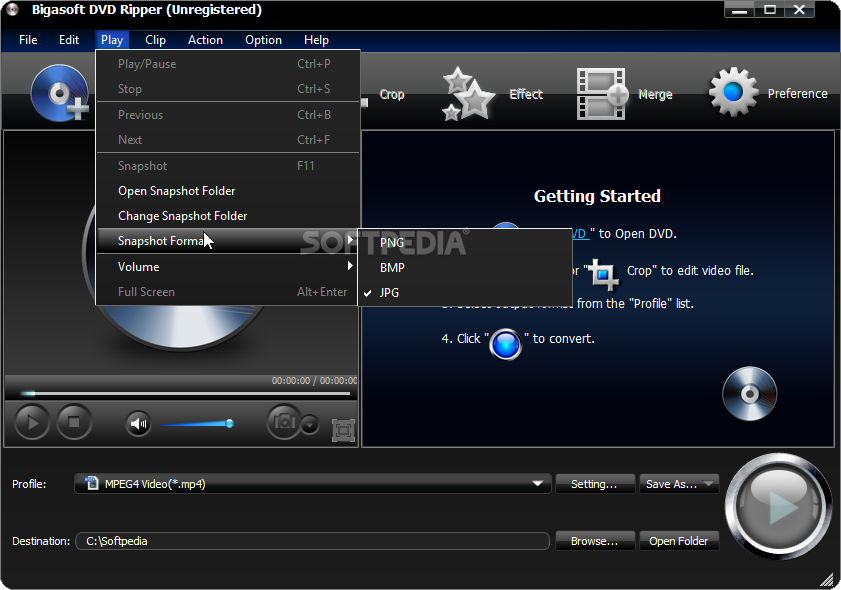
Task: Click the stop button in preview controls
Action: click(x=74, y=422)
